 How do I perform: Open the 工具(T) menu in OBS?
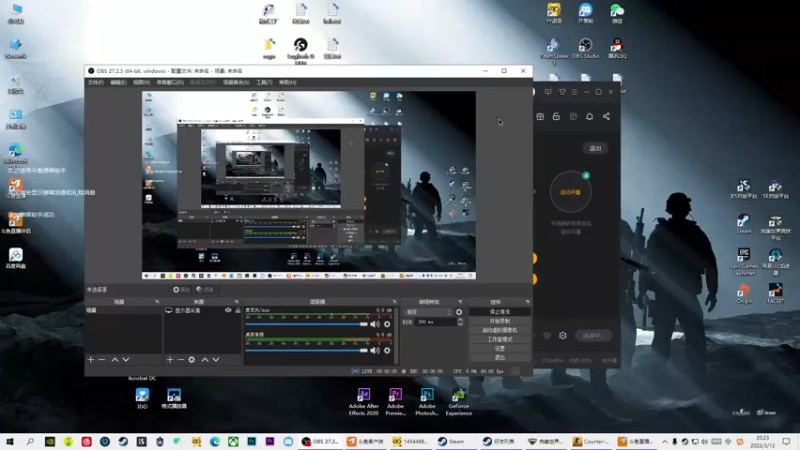coord(264,82)
